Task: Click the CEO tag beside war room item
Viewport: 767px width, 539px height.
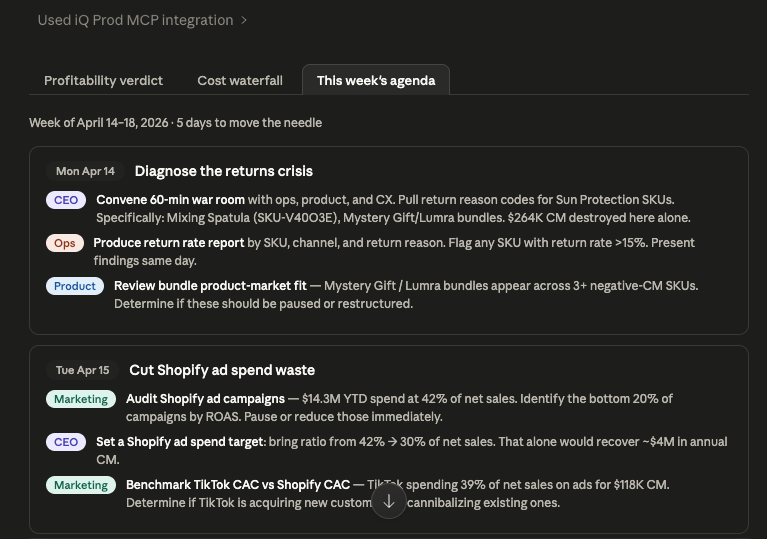Action: 66,200
